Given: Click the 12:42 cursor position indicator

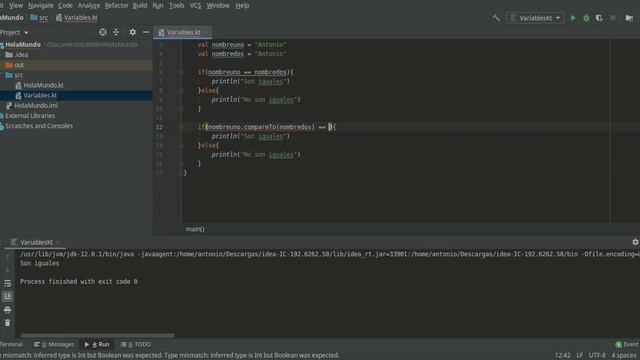Looking at the screenshot, I should 562,356.
